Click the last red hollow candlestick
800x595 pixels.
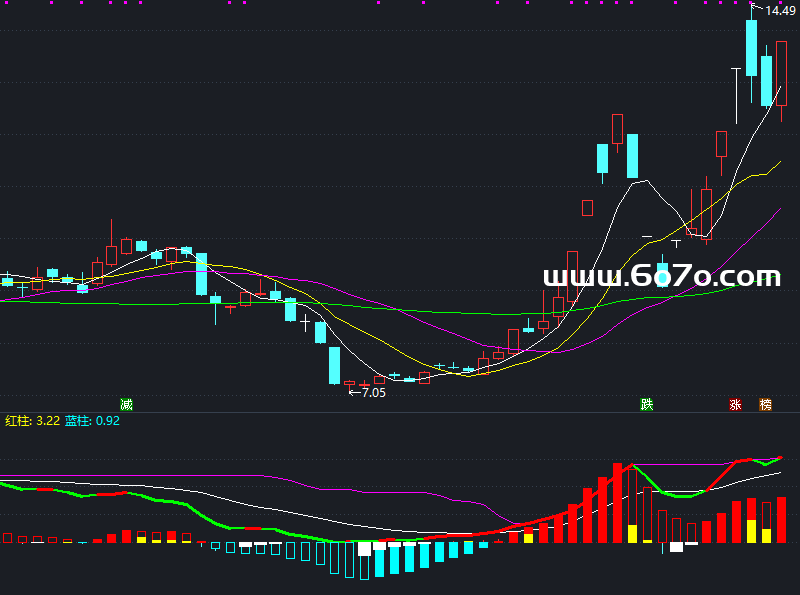pos(781,73)
